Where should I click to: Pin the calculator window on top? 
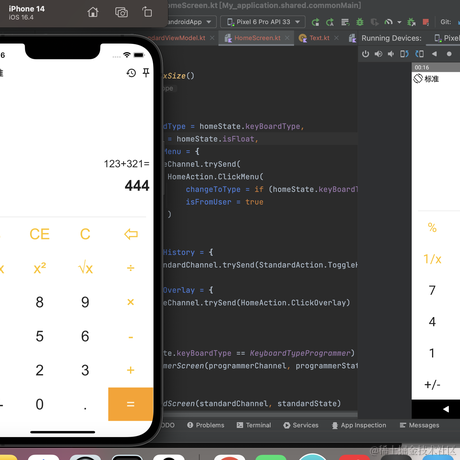click(x=146, y=72)
